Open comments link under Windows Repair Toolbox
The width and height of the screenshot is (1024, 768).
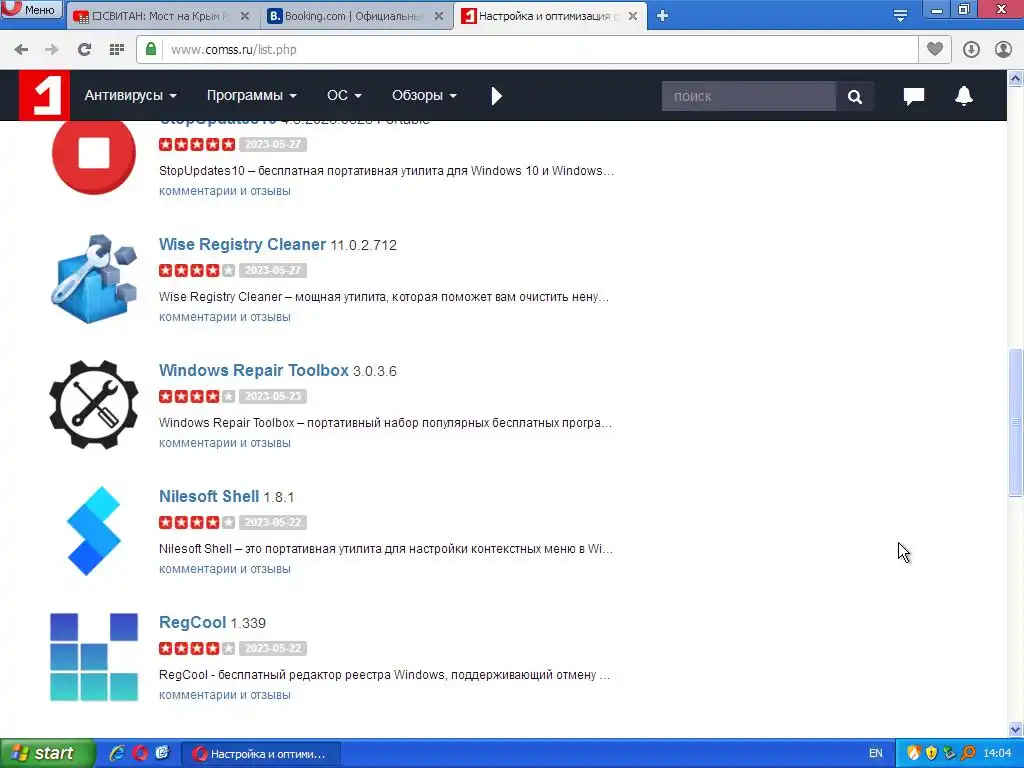click(225, 443)
